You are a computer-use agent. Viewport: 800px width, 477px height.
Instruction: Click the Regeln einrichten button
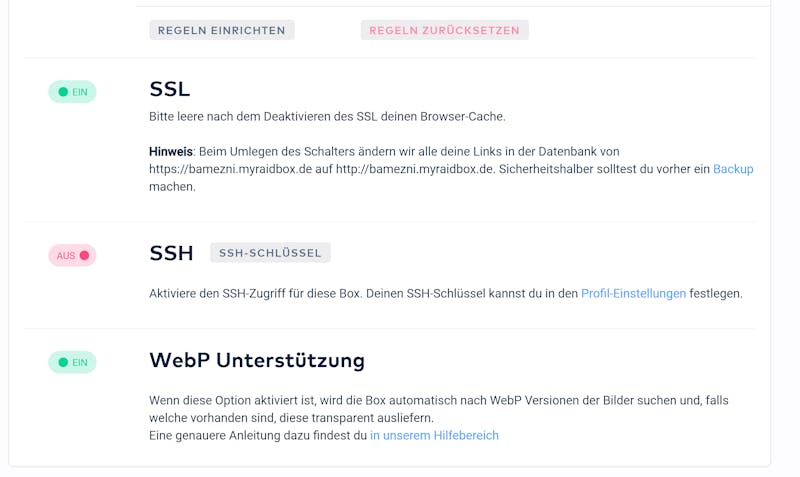(x=221, y=30)
